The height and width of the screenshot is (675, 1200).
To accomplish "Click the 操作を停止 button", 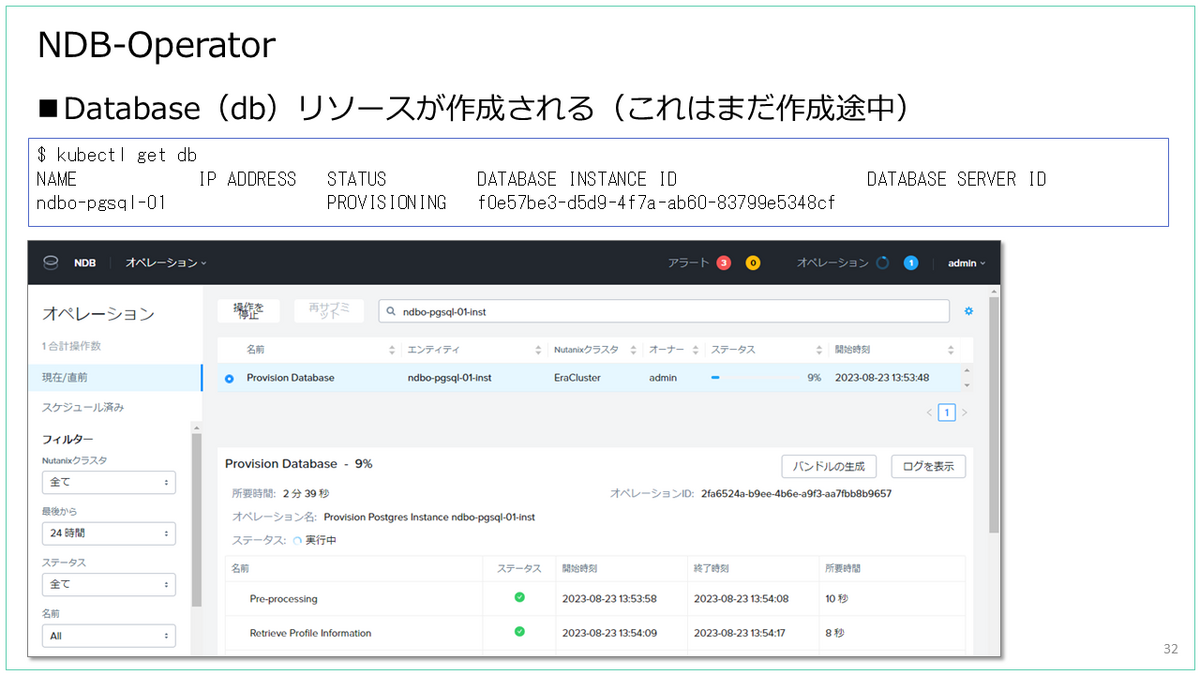I will [x=248, y=311].
